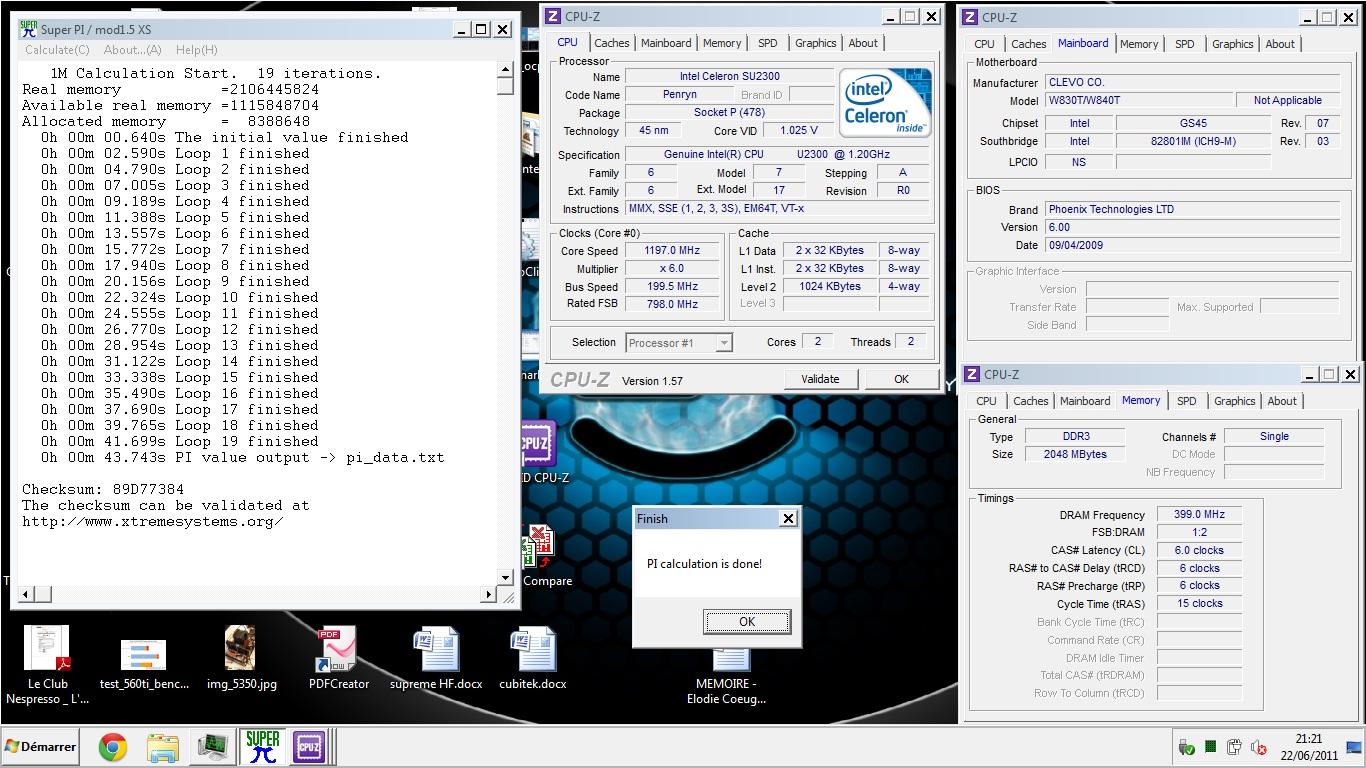This screenshot has width=1366, height=768.
Task: Select CPU tab in CPU-Z Memory window
Action: coord(986,401)
